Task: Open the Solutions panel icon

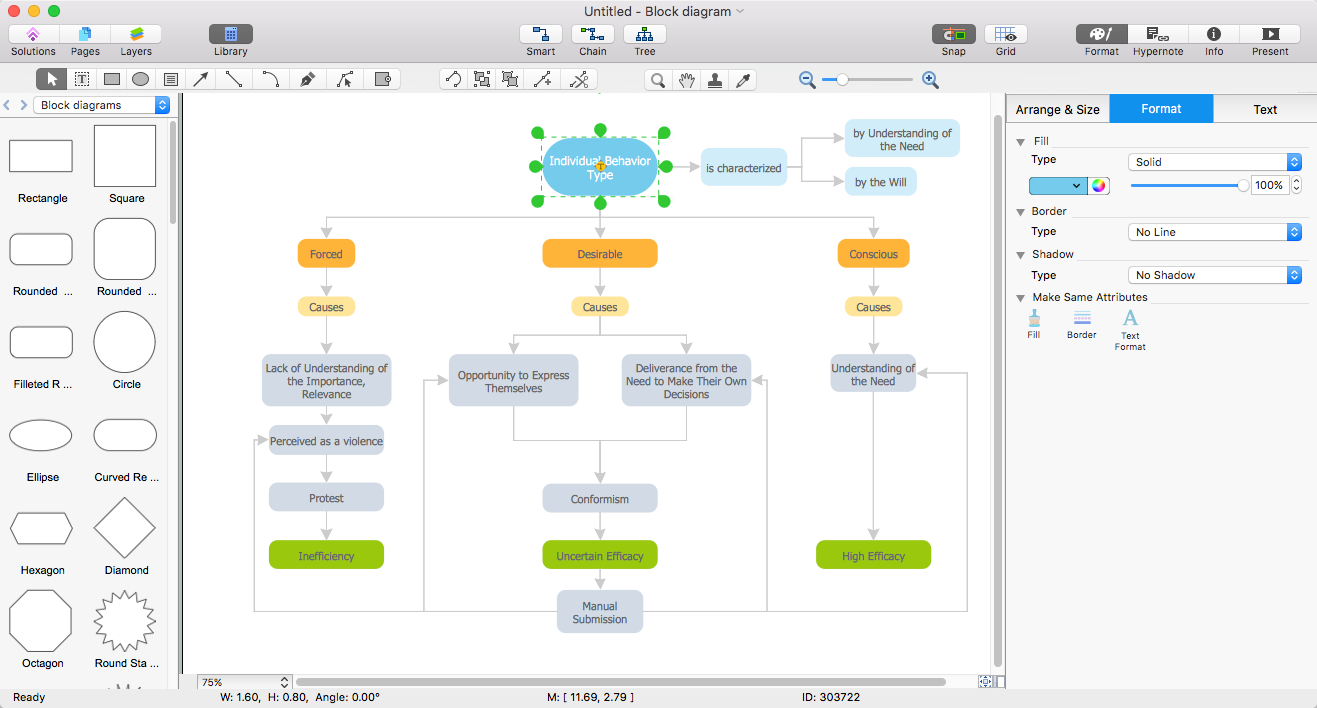Action: coord(33,34)
